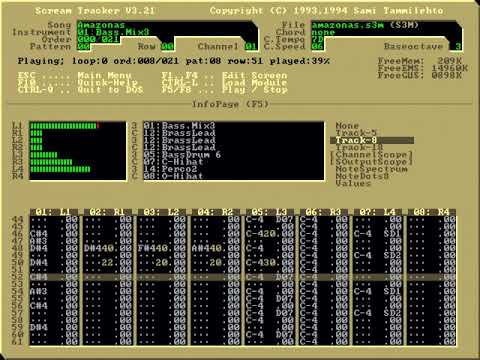Viewport: 480px width, 360px height.
Task: Select channel header 07: L4
Action: point(378,212)
